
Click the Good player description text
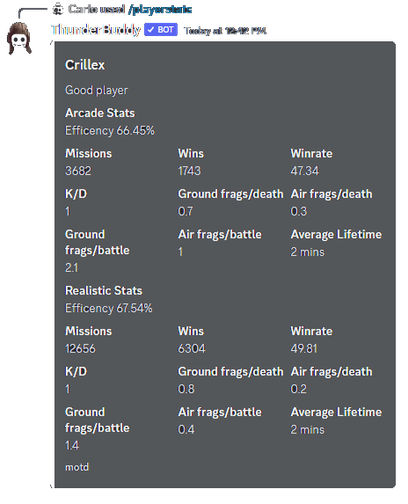[96, 90]
